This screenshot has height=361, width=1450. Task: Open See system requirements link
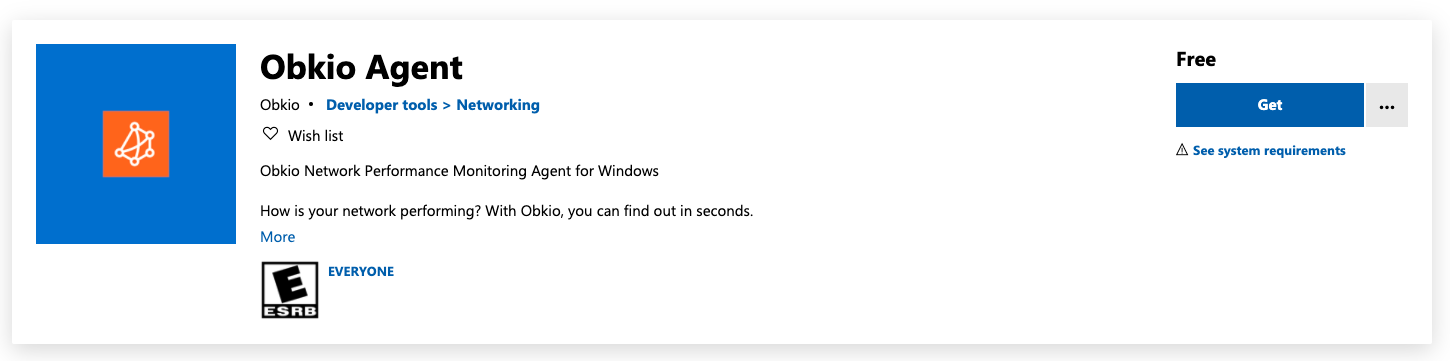pyautogui.click(x=1269, y=150)
